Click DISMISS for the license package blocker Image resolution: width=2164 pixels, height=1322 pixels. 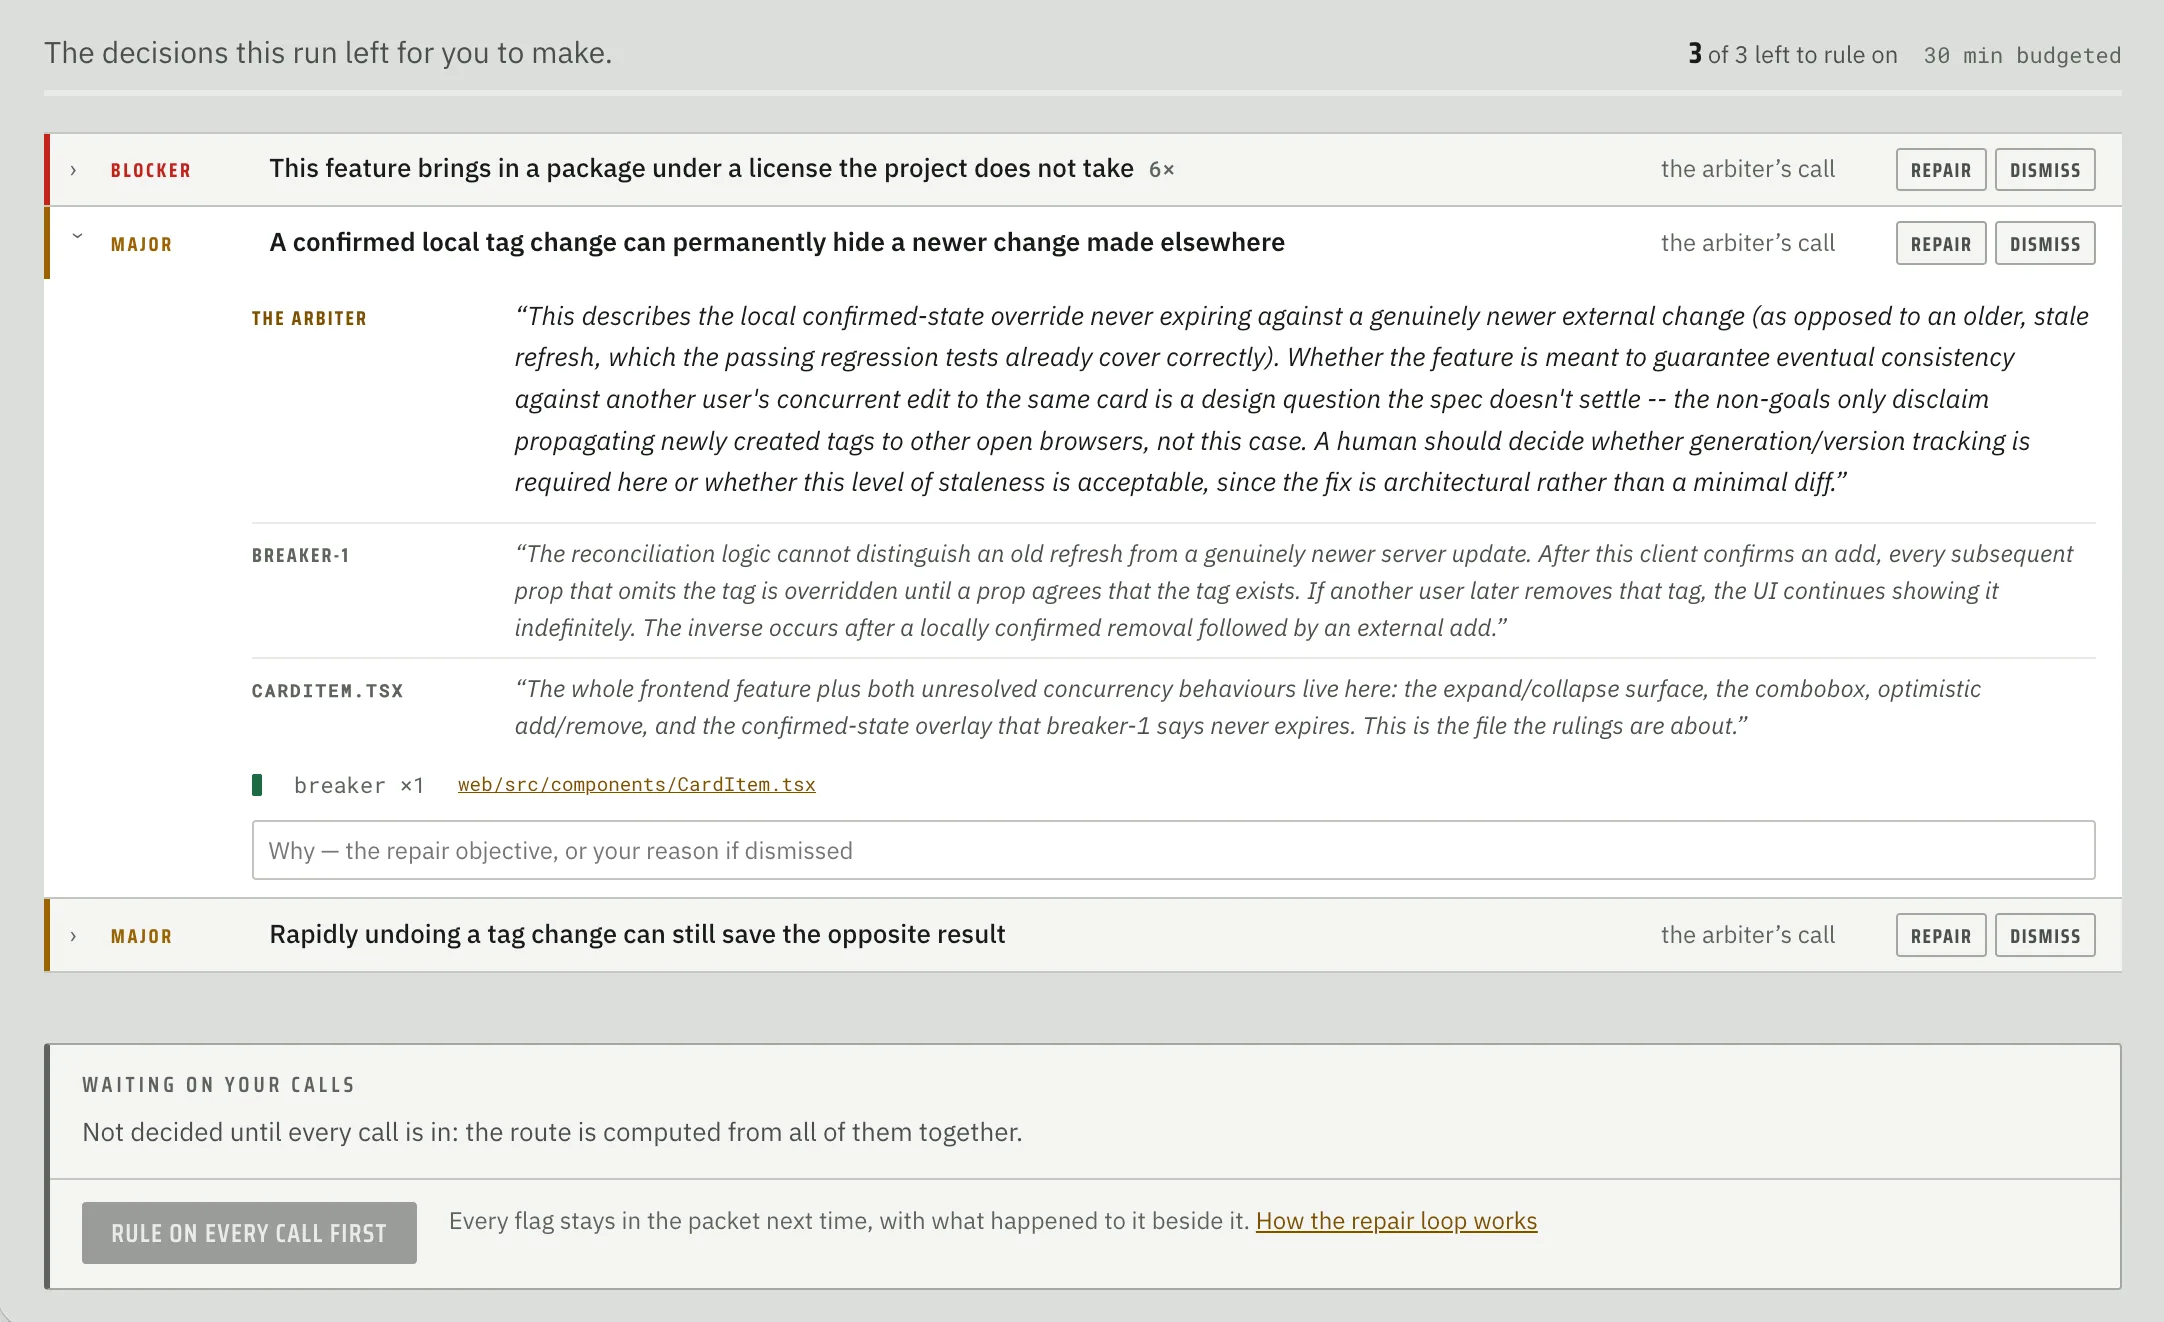[x=2045, y=170]
